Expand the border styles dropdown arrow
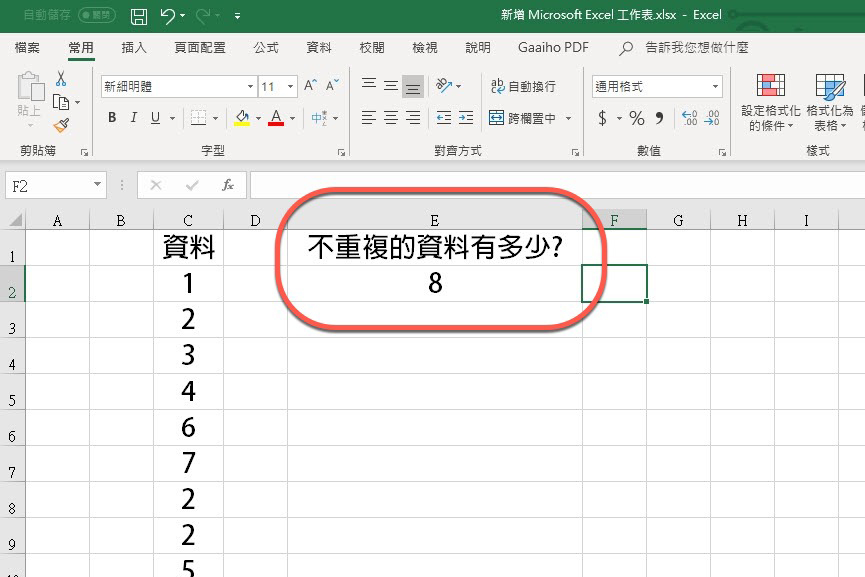The image size is (865, 577). point(214,118)
